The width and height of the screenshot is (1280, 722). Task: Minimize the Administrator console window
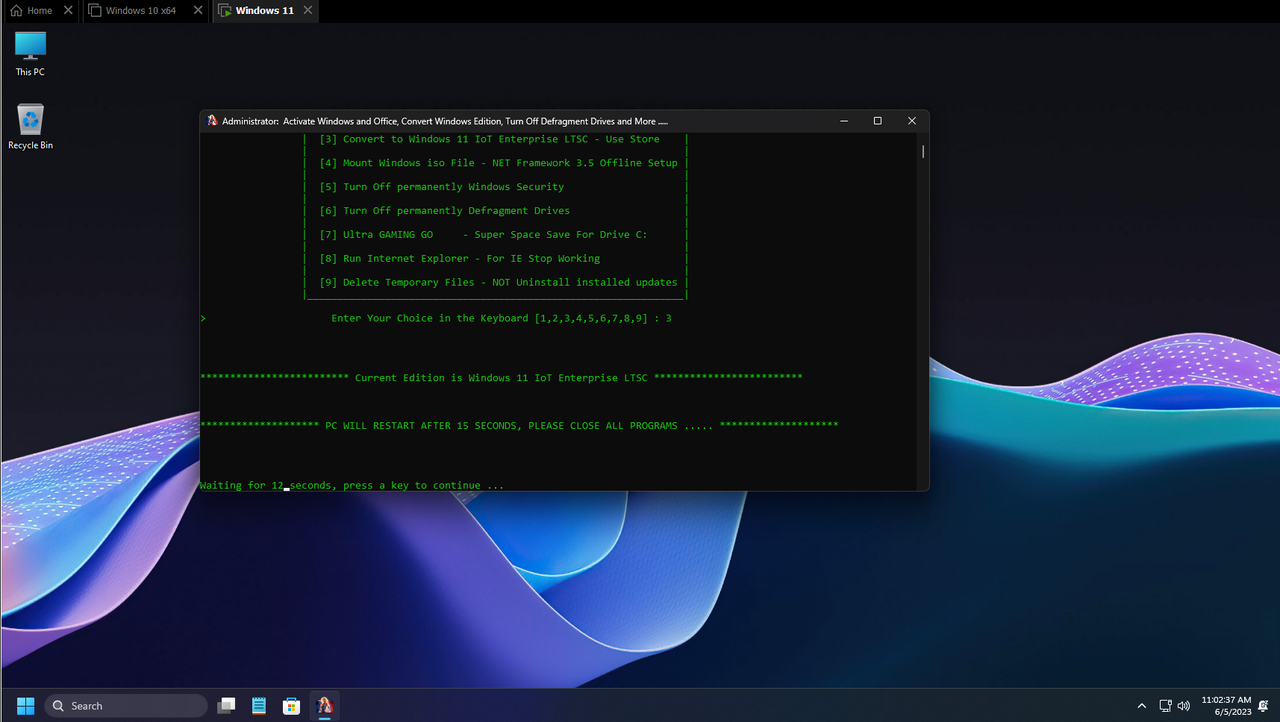[844, 121]
